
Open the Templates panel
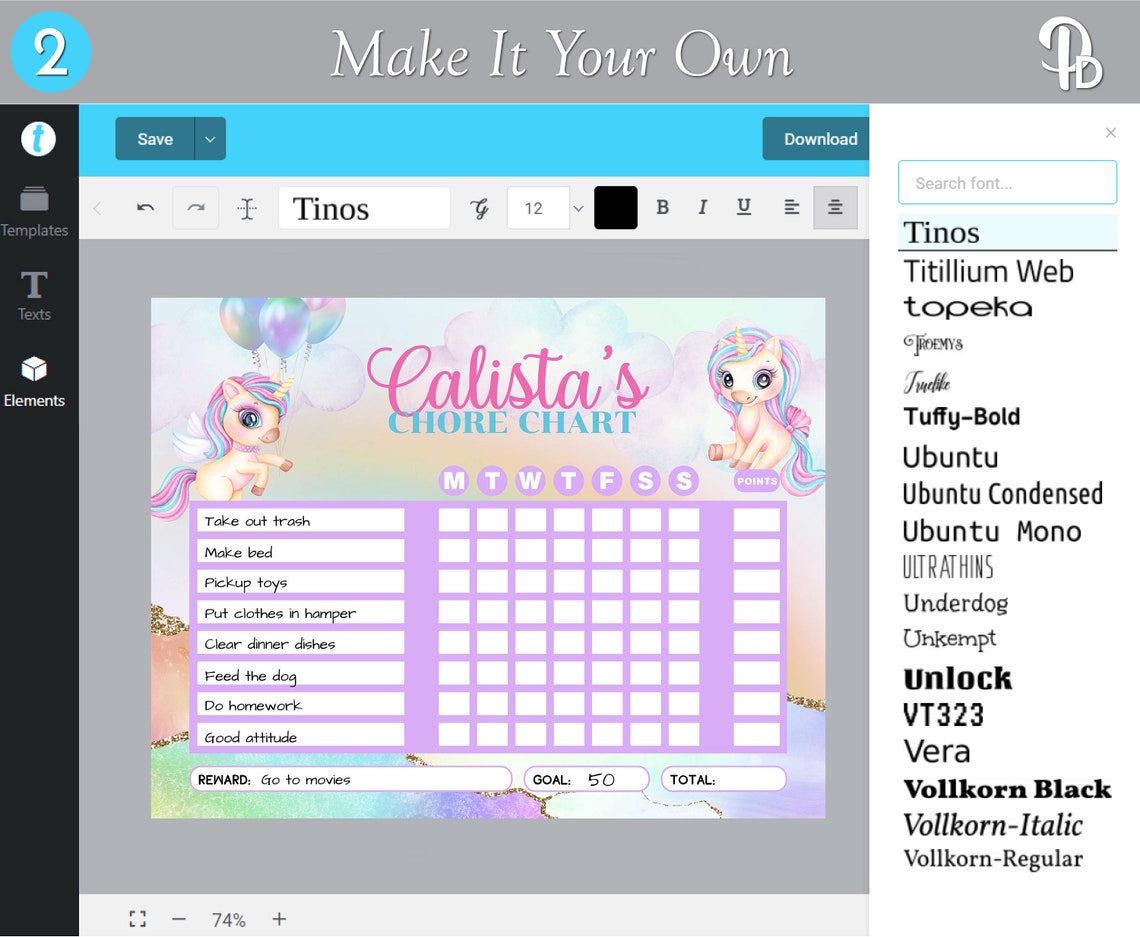[35, 207]
